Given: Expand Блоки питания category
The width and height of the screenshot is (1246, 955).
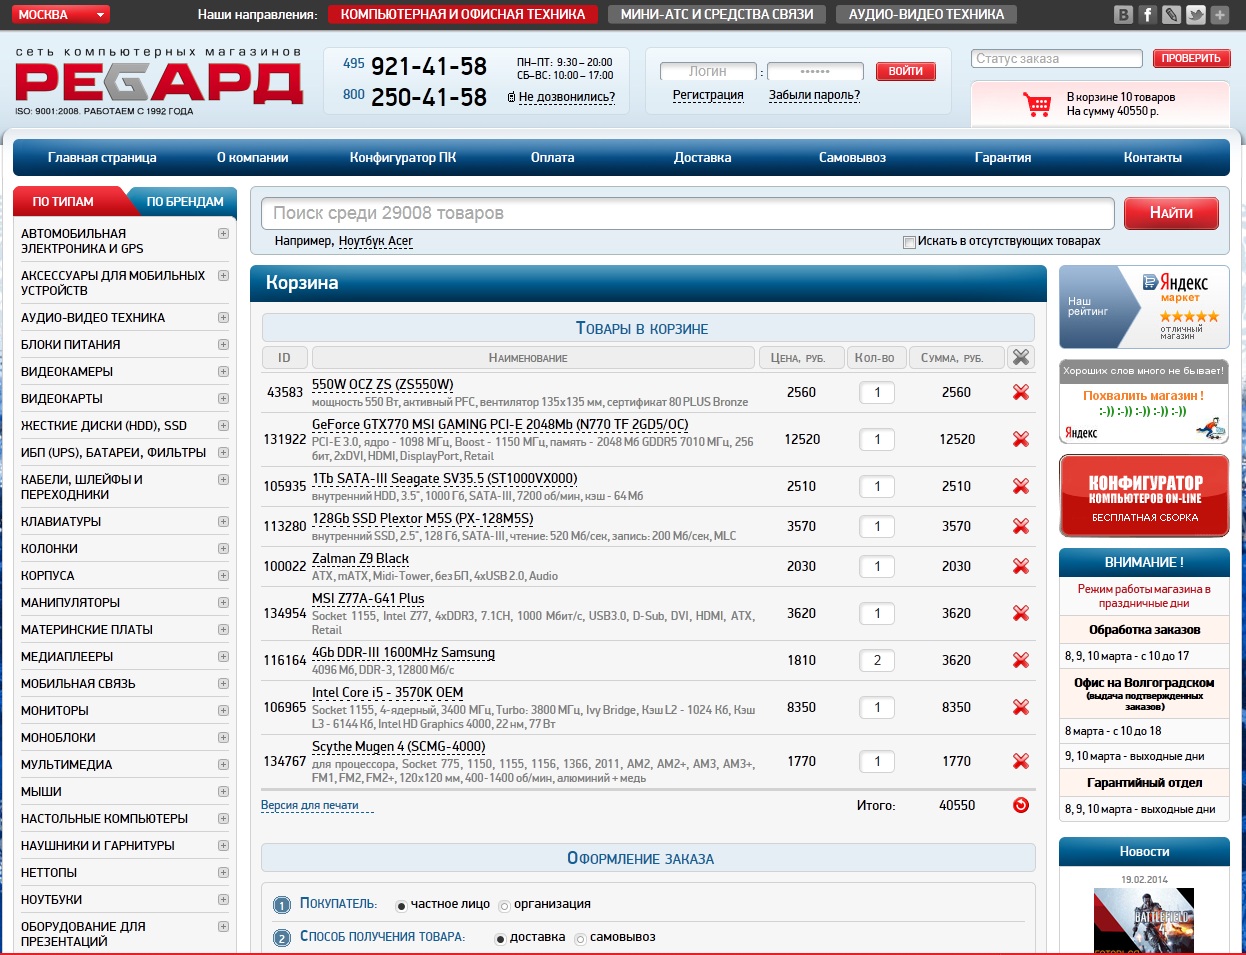Looking at the screenshot, I should coord(223,344).
